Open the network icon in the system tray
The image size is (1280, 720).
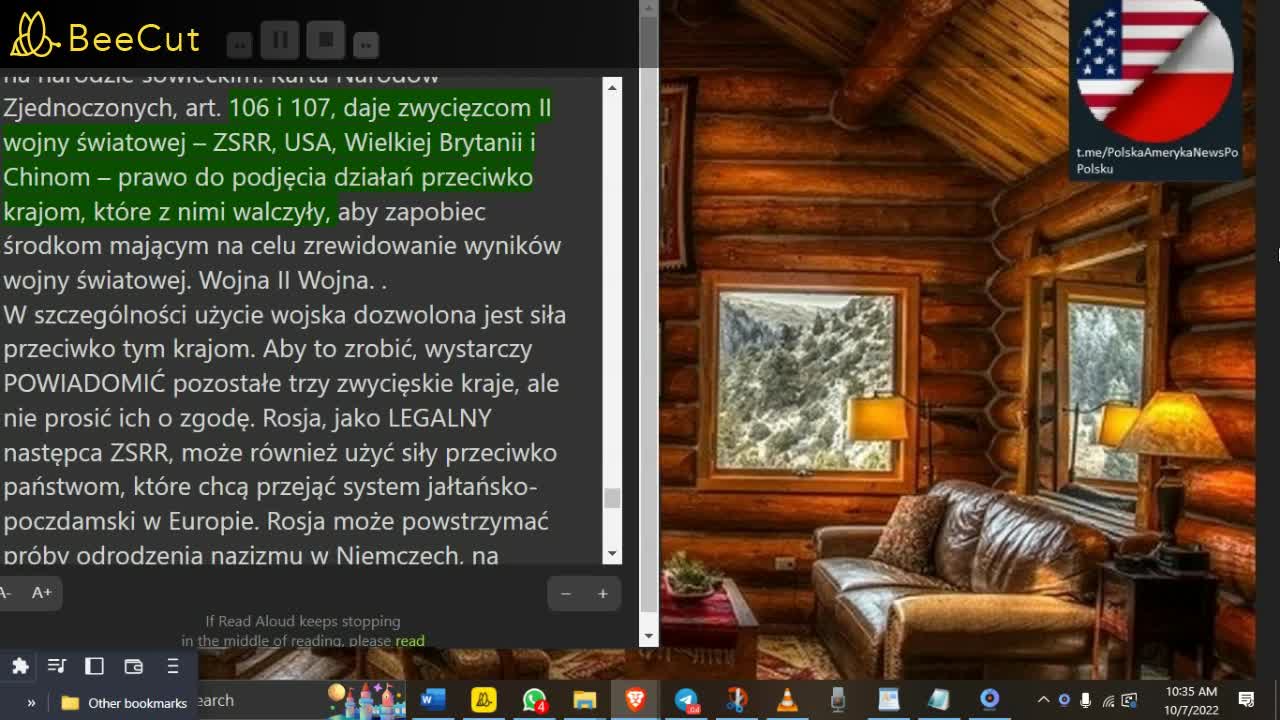(1108, 700)
